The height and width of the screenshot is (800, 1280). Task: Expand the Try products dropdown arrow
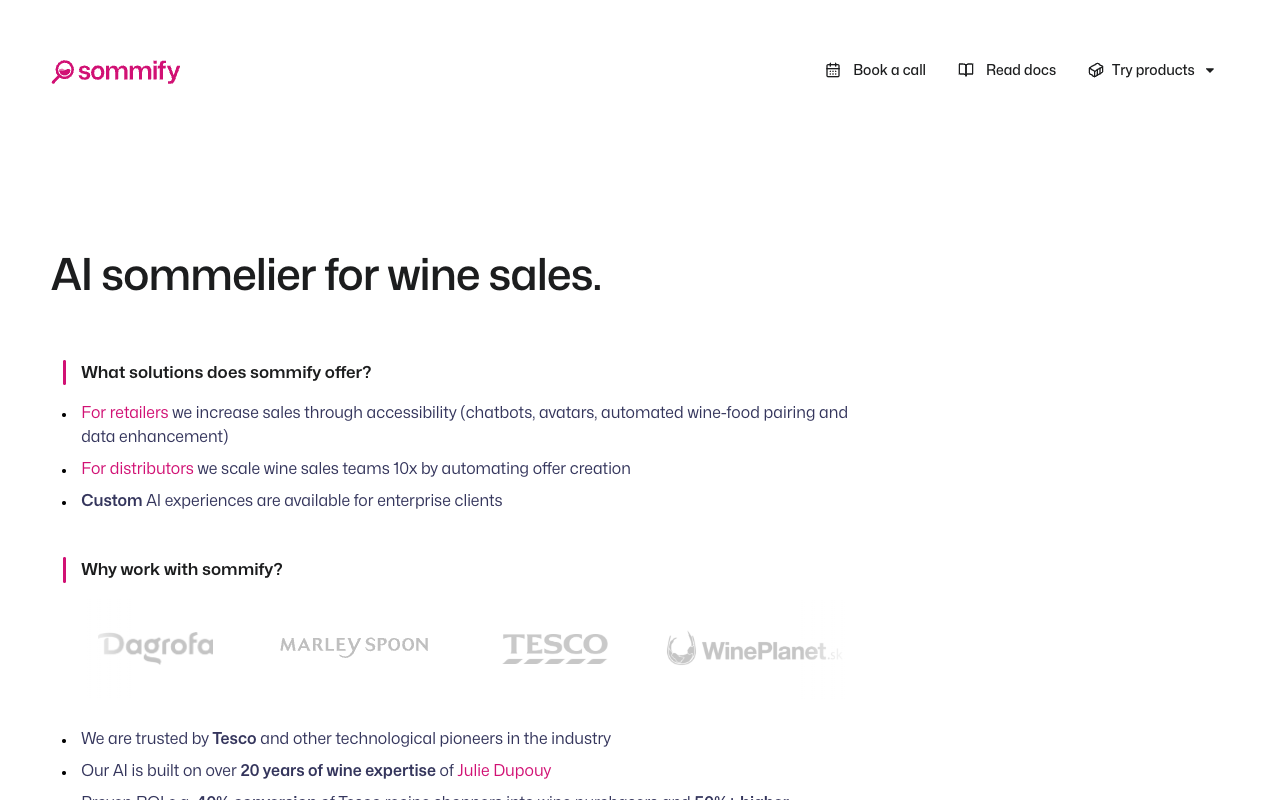[1210, 70]
